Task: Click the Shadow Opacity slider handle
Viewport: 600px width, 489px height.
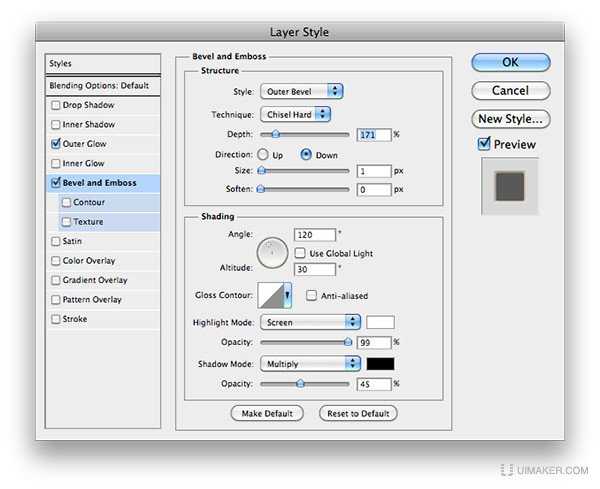Action: click(300, 383)
